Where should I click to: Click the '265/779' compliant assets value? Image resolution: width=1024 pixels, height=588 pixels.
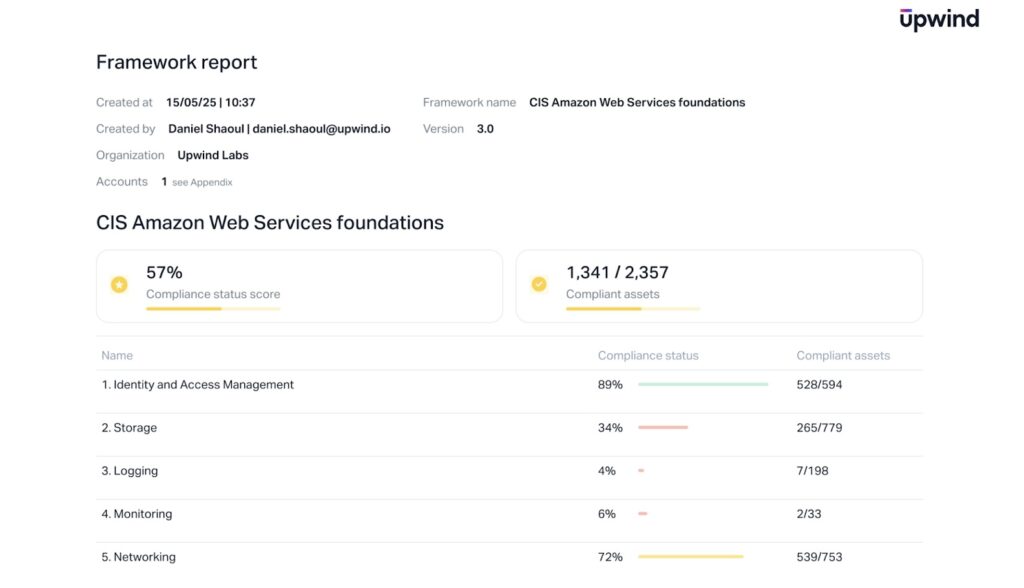819,428
